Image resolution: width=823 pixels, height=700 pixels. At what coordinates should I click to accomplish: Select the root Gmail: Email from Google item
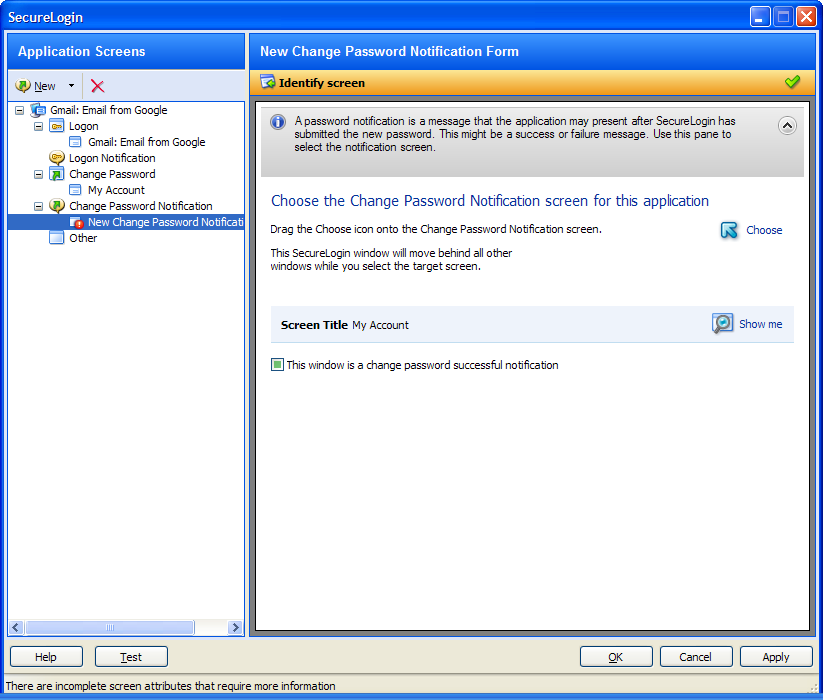109,110
